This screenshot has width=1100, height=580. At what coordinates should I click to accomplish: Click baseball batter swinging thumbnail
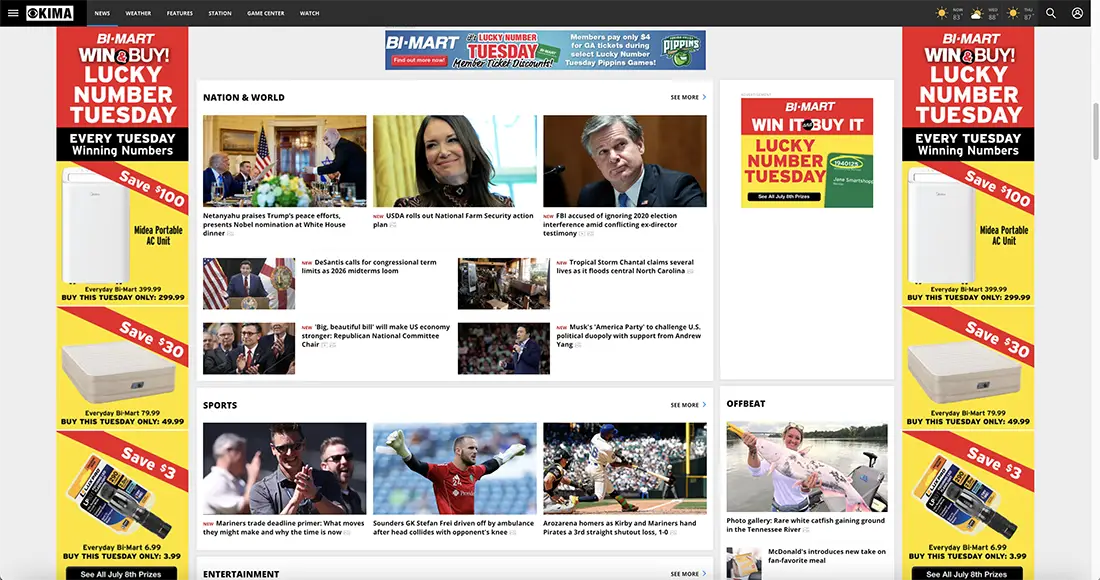coord(624,468)
